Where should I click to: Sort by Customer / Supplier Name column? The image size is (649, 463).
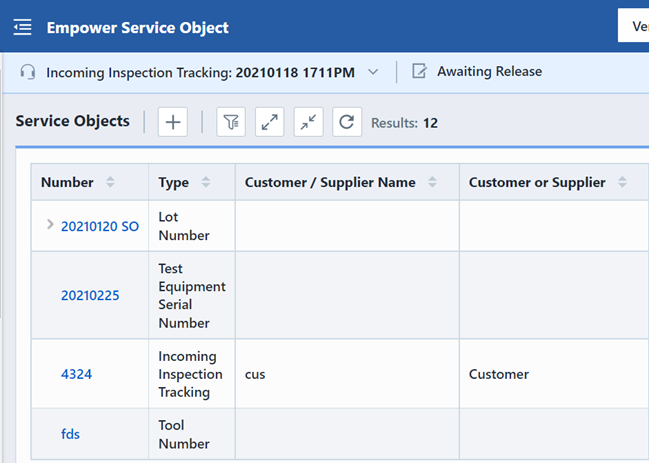point(432,183)
